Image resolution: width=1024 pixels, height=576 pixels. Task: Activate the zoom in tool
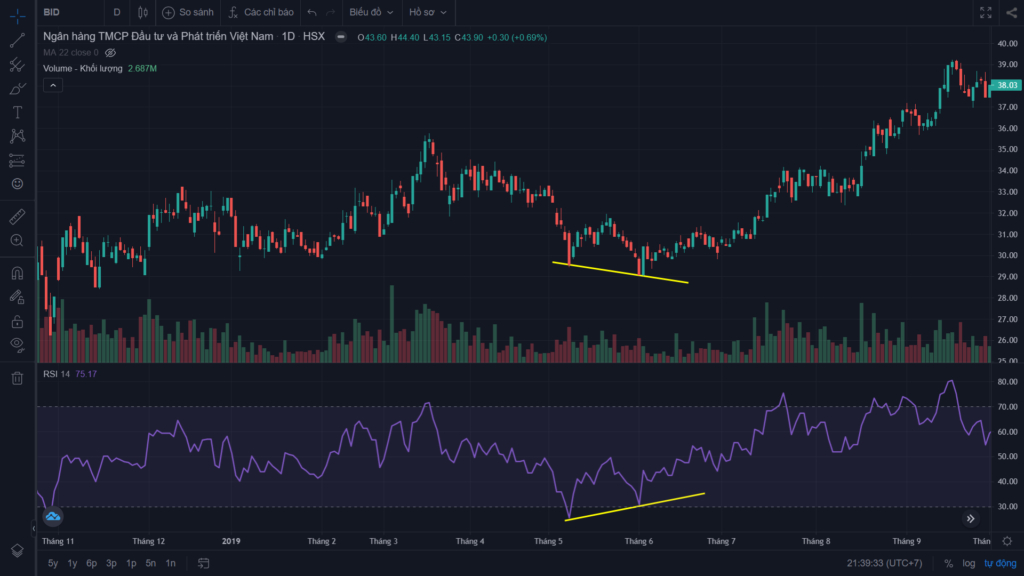tap(18, 240)
